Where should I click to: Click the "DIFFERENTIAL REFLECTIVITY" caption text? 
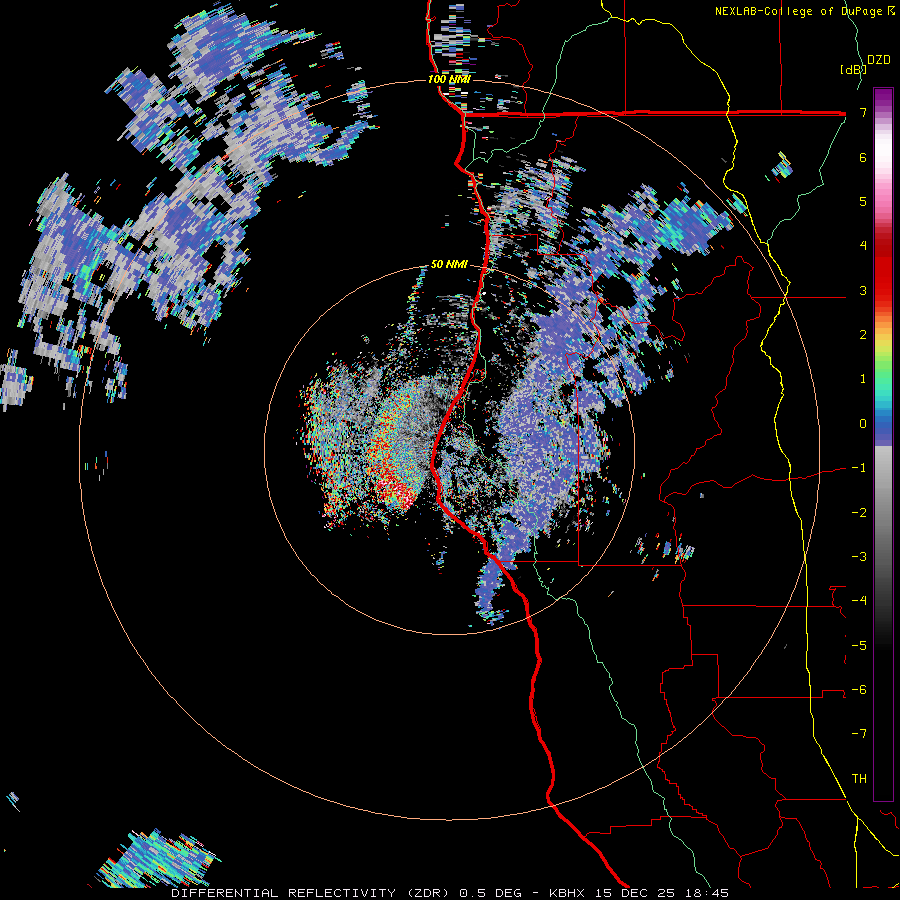click(x=284, y=893)
